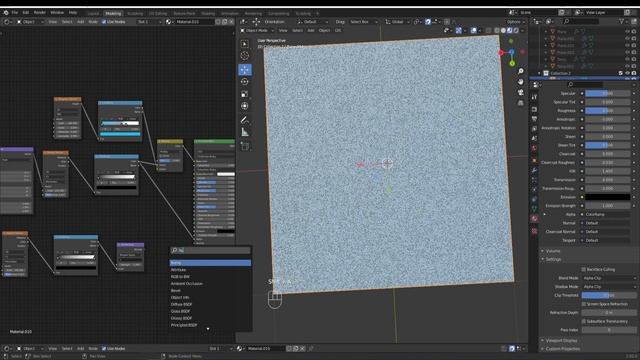Collapse the Settings panel section
The image size is (640, 360).
553,259
